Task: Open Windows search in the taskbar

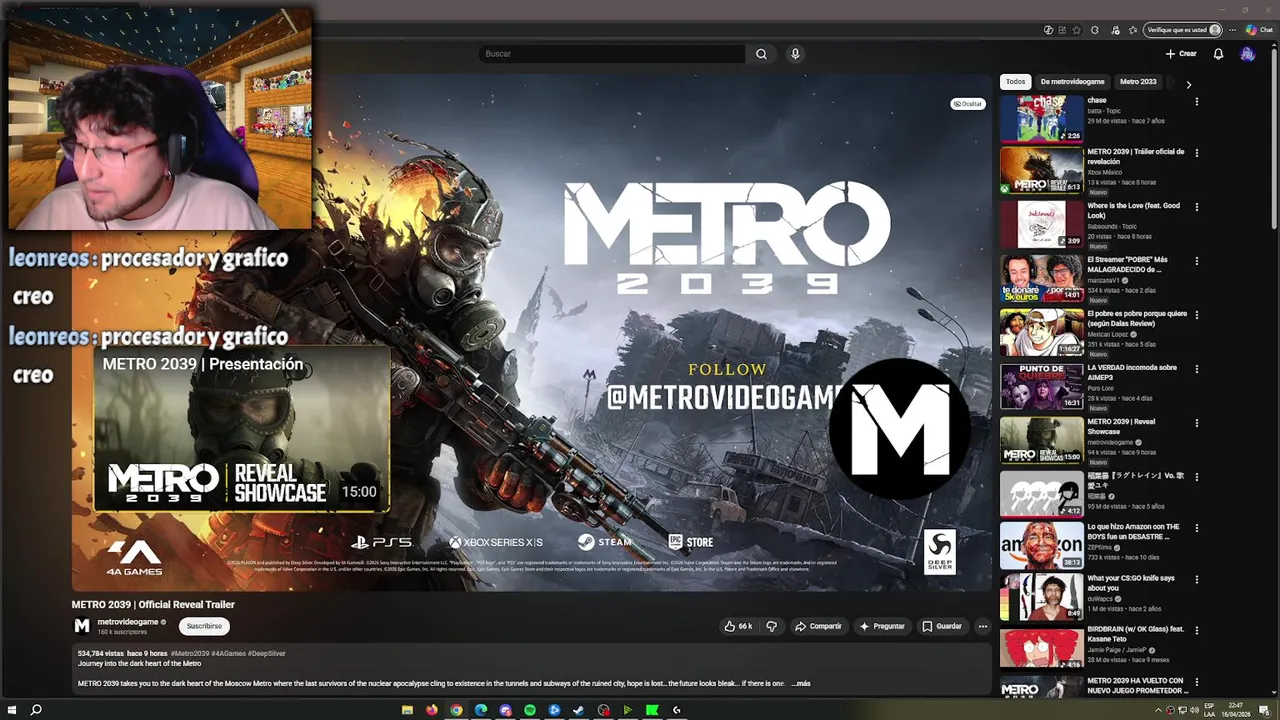Action: pyautogui.click(x=36, y=710)
